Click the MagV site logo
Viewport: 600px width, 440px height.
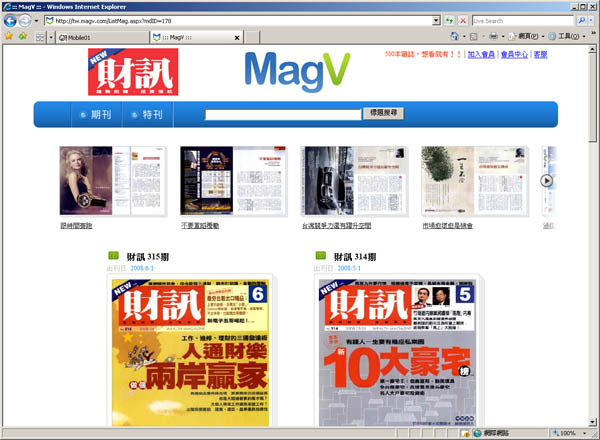coord(297,72)
